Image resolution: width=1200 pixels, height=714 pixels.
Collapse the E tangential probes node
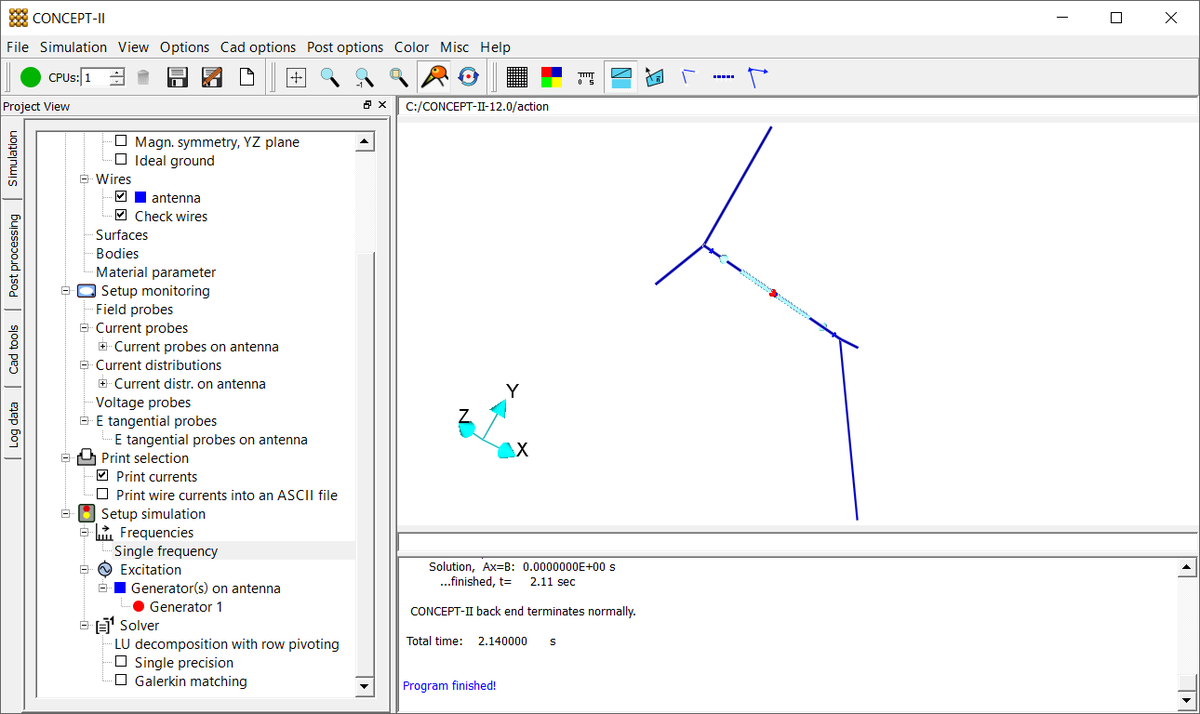(85, 421)
